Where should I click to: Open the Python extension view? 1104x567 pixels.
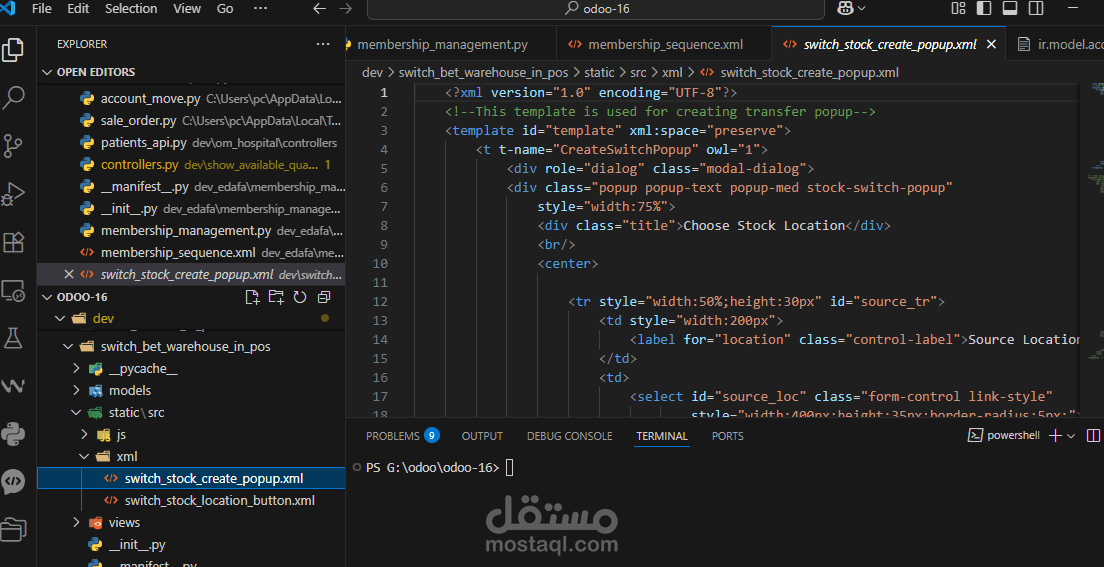point(13,434)
